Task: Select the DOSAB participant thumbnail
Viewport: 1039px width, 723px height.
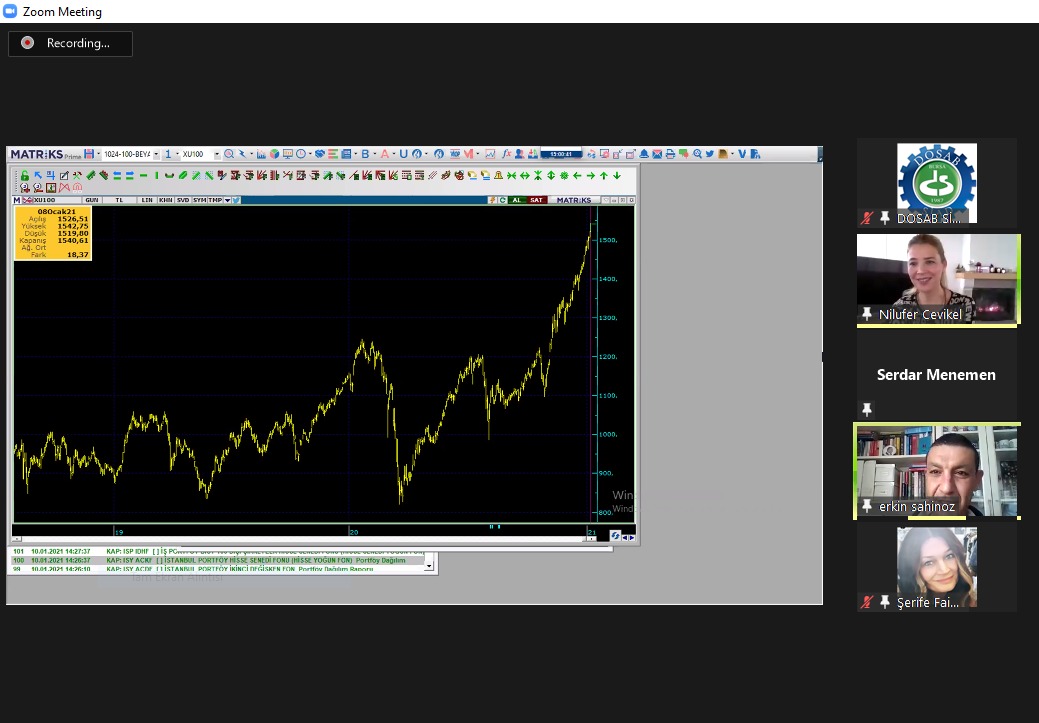Action: point(937,183)
